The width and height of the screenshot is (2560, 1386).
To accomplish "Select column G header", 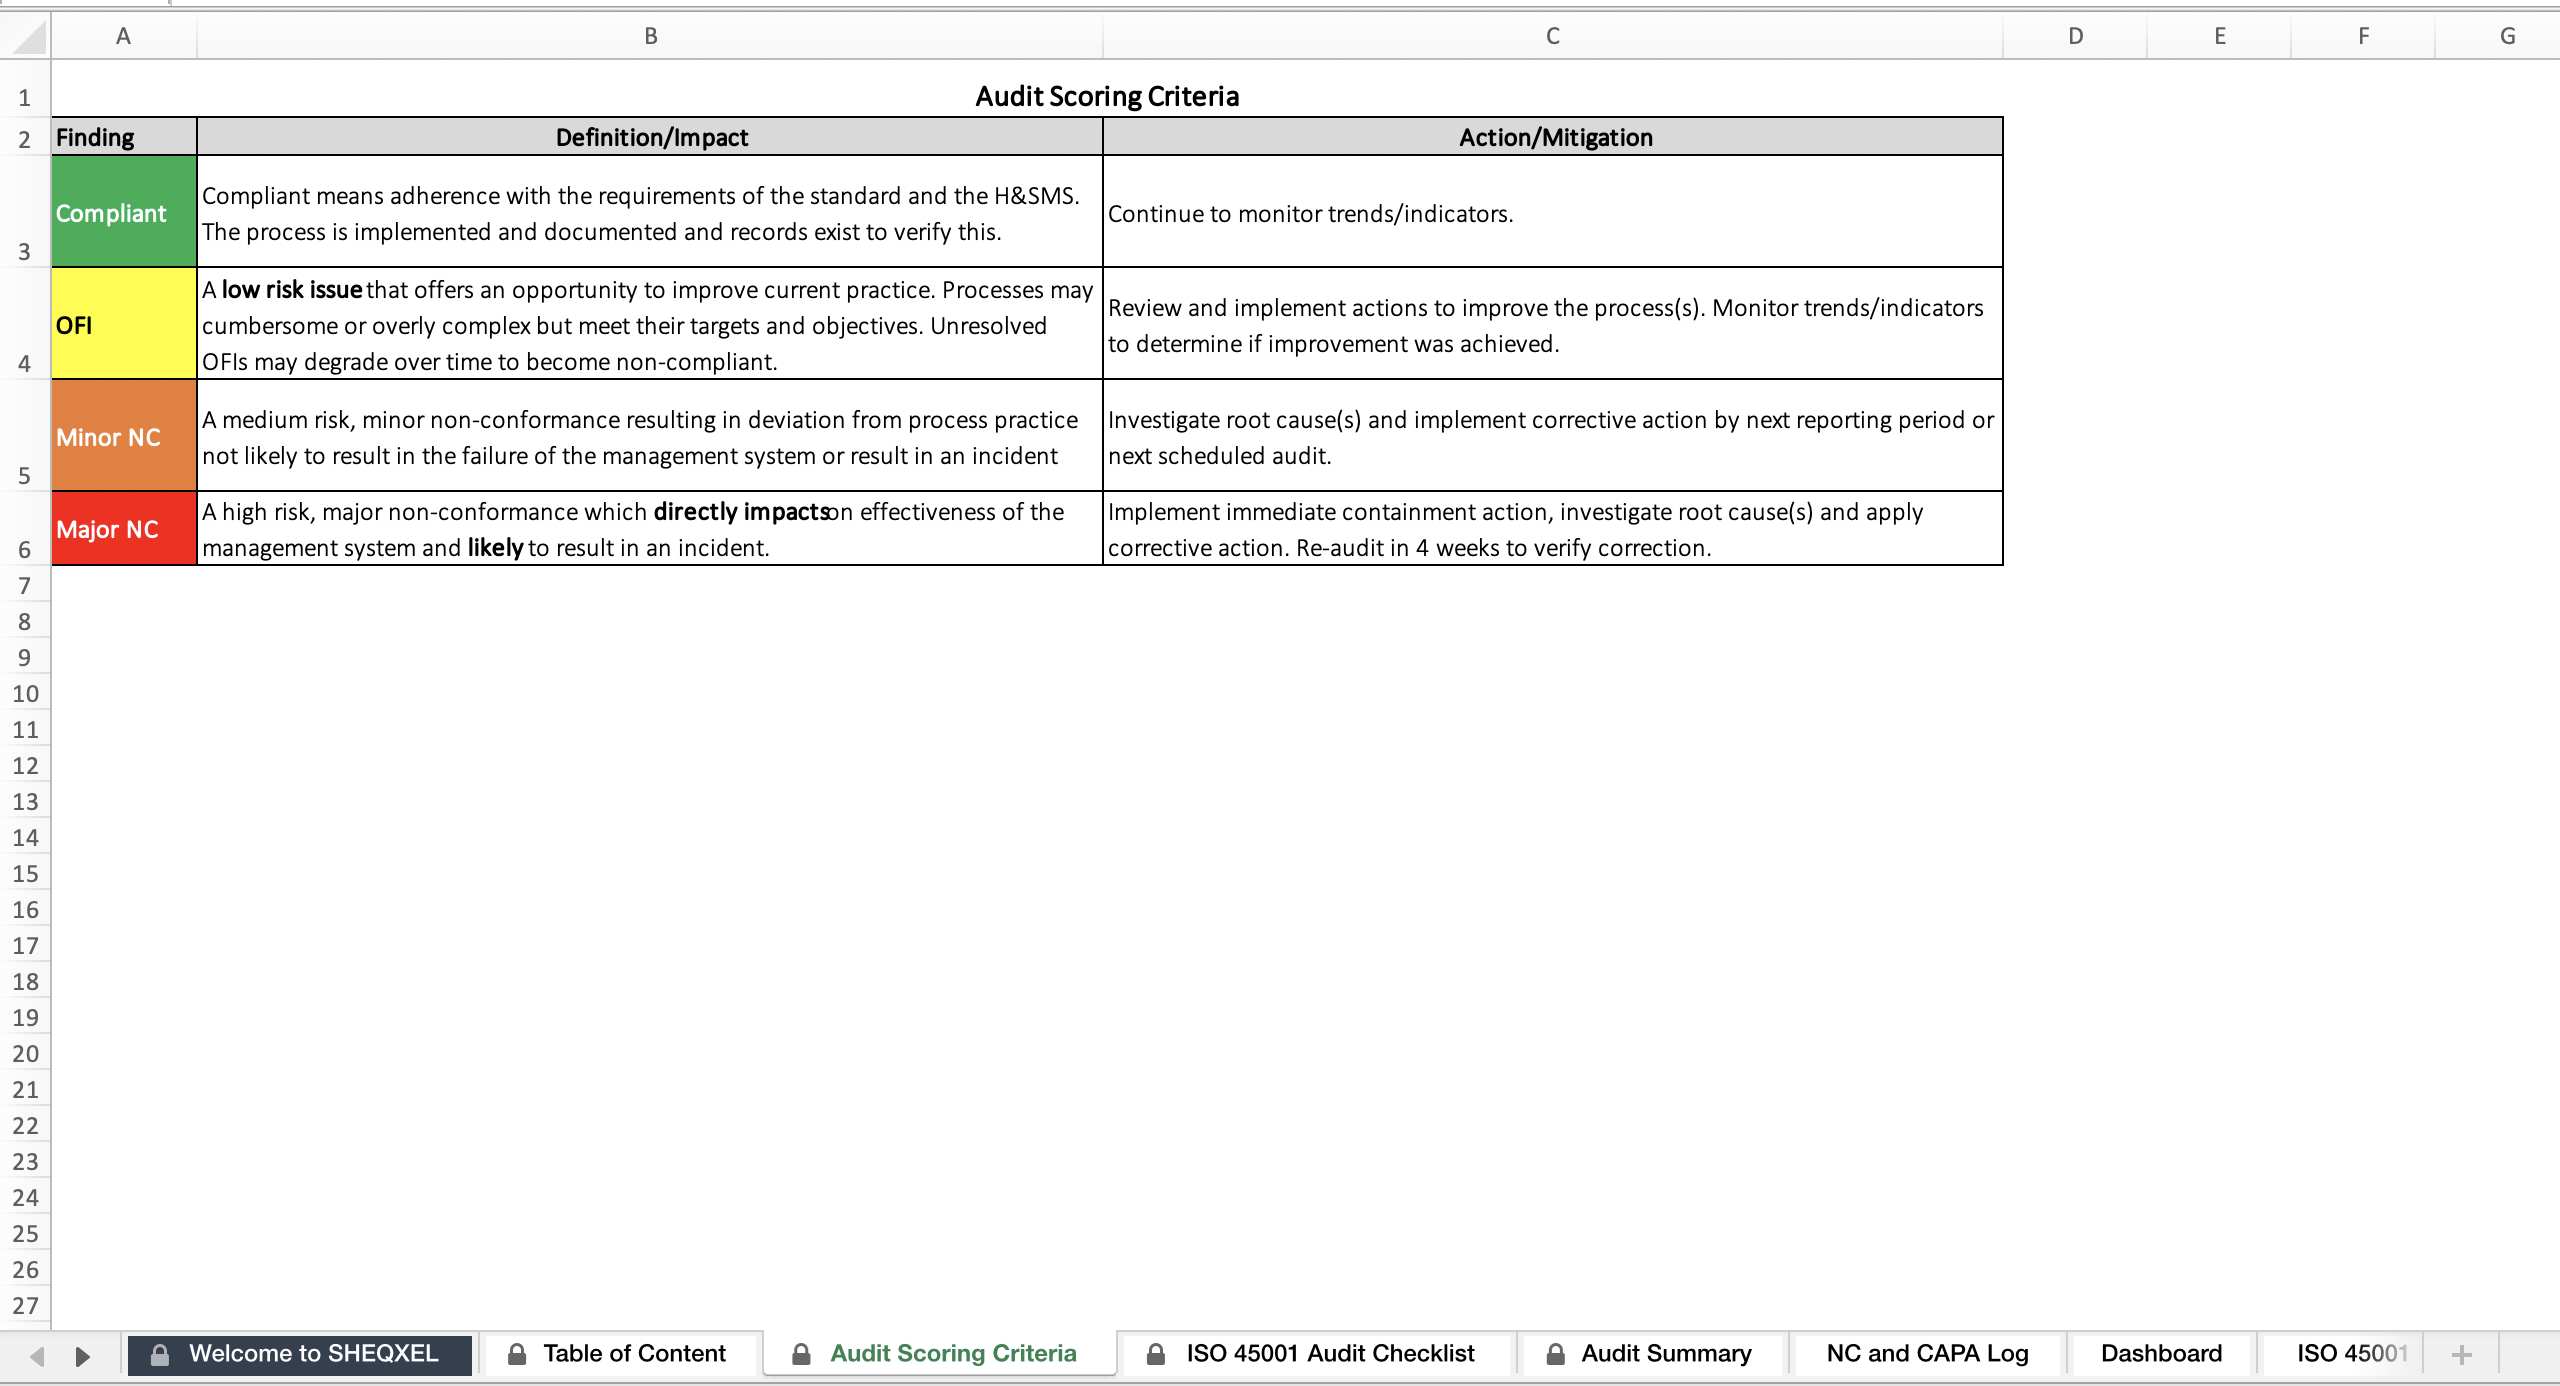I will coord(2500,36).
